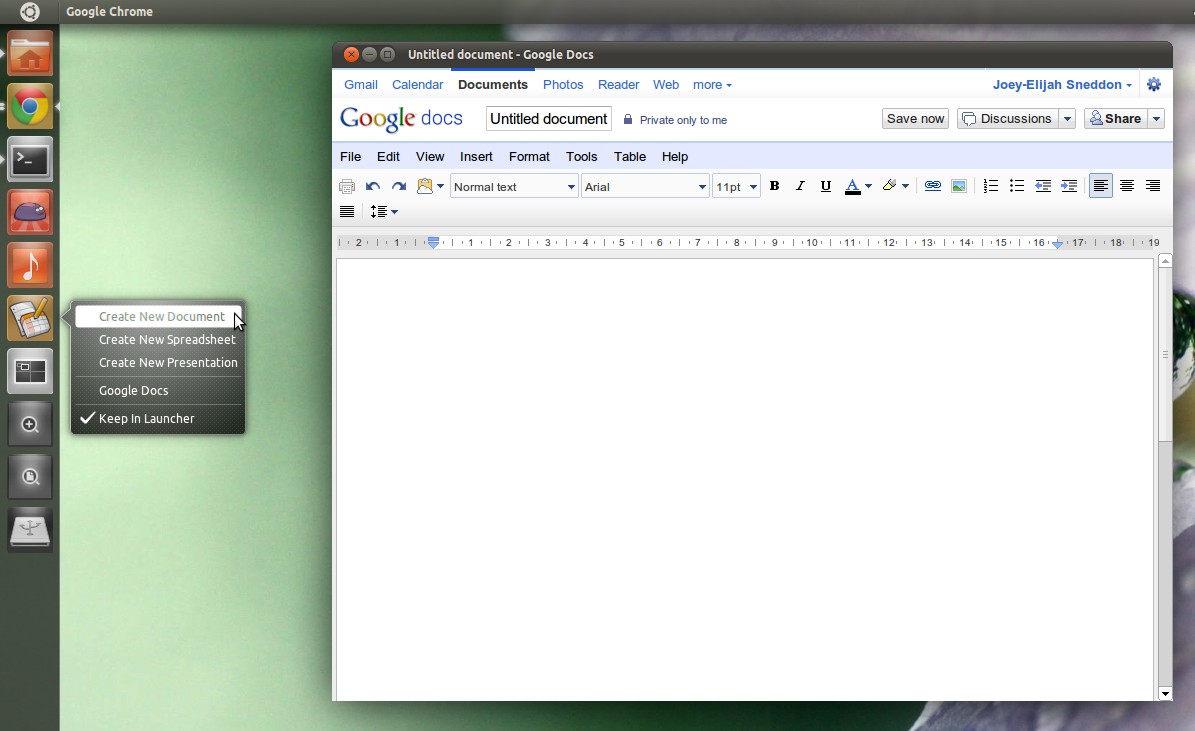Select right align
Screen dimensions: 1195x731
point(1153,186)
